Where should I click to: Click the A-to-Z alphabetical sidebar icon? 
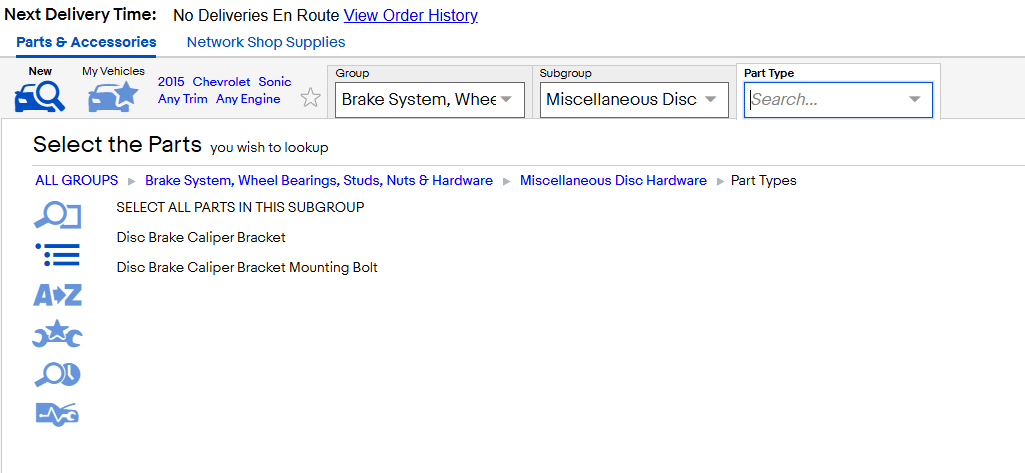pos(58,295)
